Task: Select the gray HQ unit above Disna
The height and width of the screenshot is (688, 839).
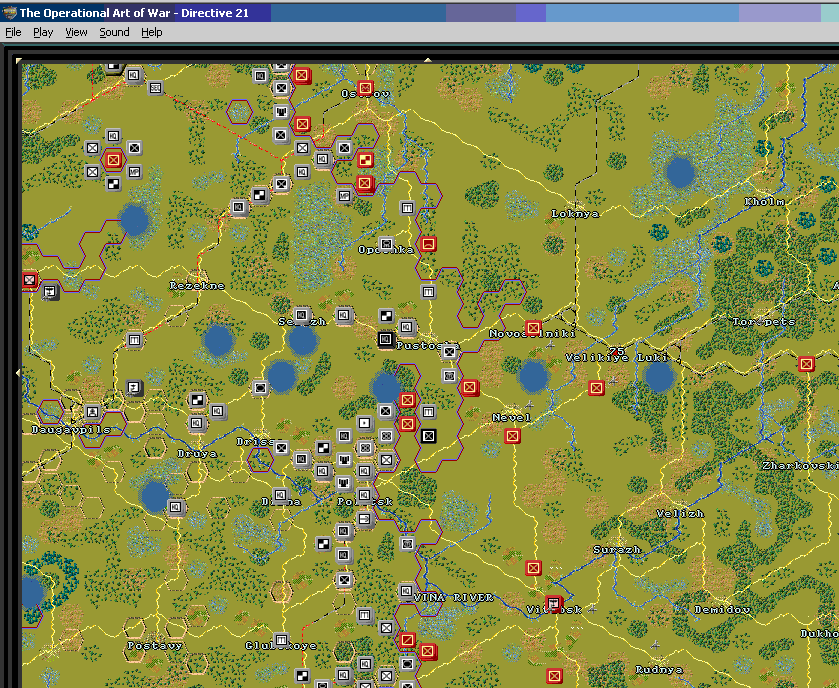Action: click(281, 495)
